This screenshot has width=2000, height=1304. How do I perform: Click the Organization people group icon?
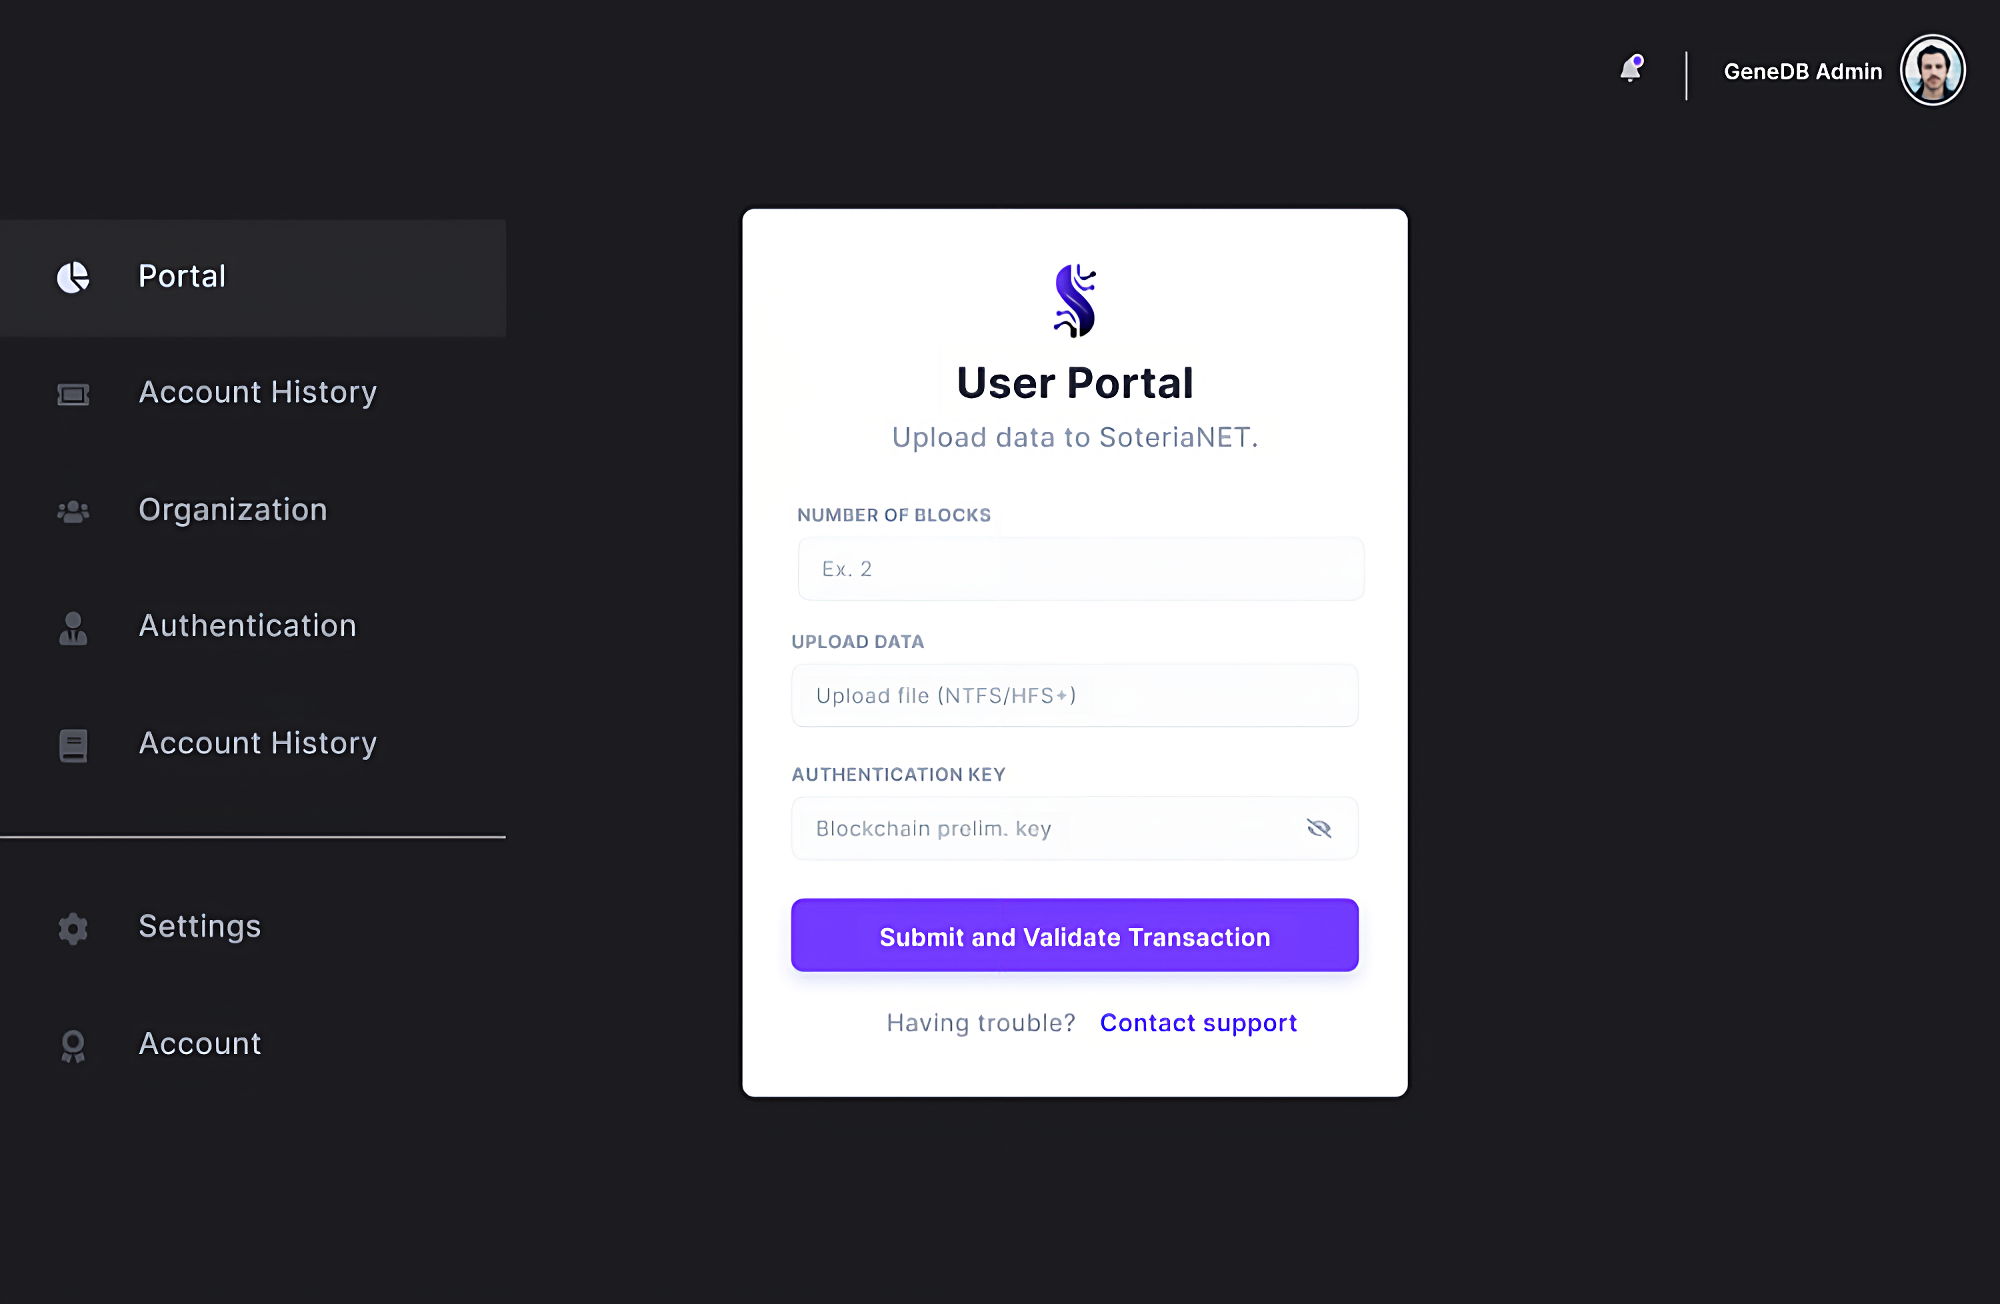tap(73, 512)
